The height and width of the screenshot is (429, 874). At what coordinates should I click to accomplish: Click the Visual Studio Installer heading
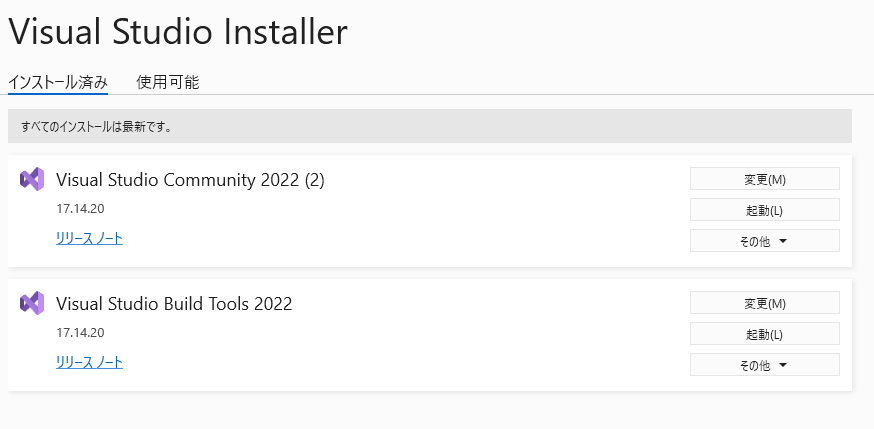(x=178, y=32)
